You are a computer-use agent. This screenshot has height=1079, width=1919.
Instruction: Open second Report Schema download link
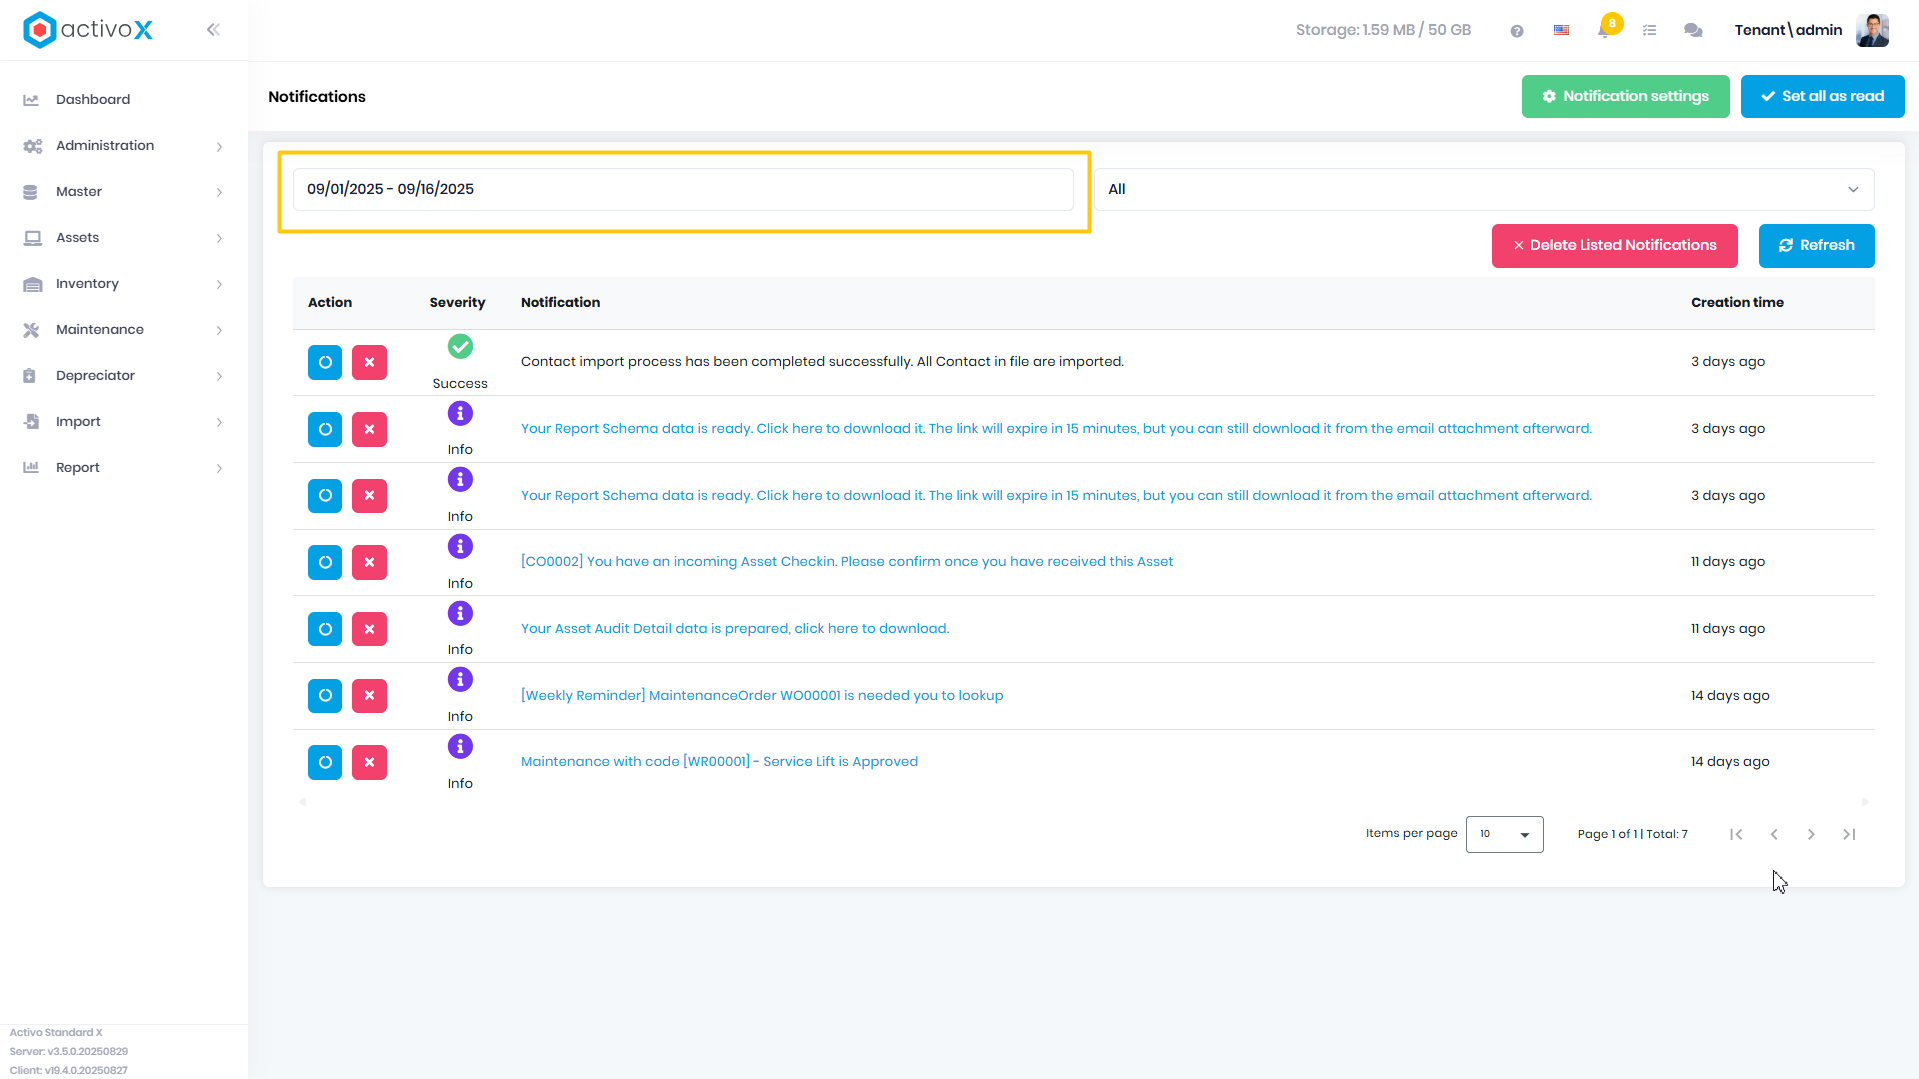(x=1056, y=495)
